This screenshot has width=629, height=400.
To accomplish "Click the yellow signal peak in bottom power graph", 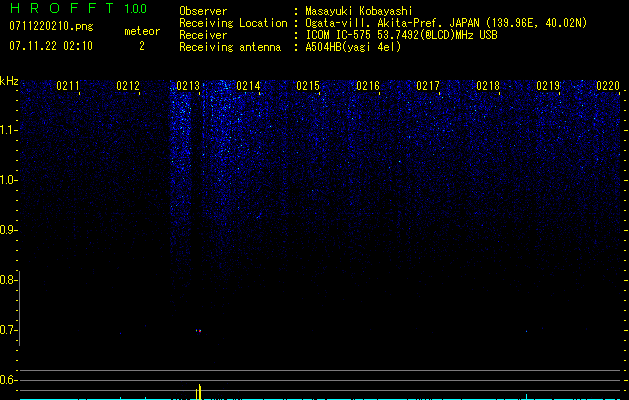I will pos(199,392).
